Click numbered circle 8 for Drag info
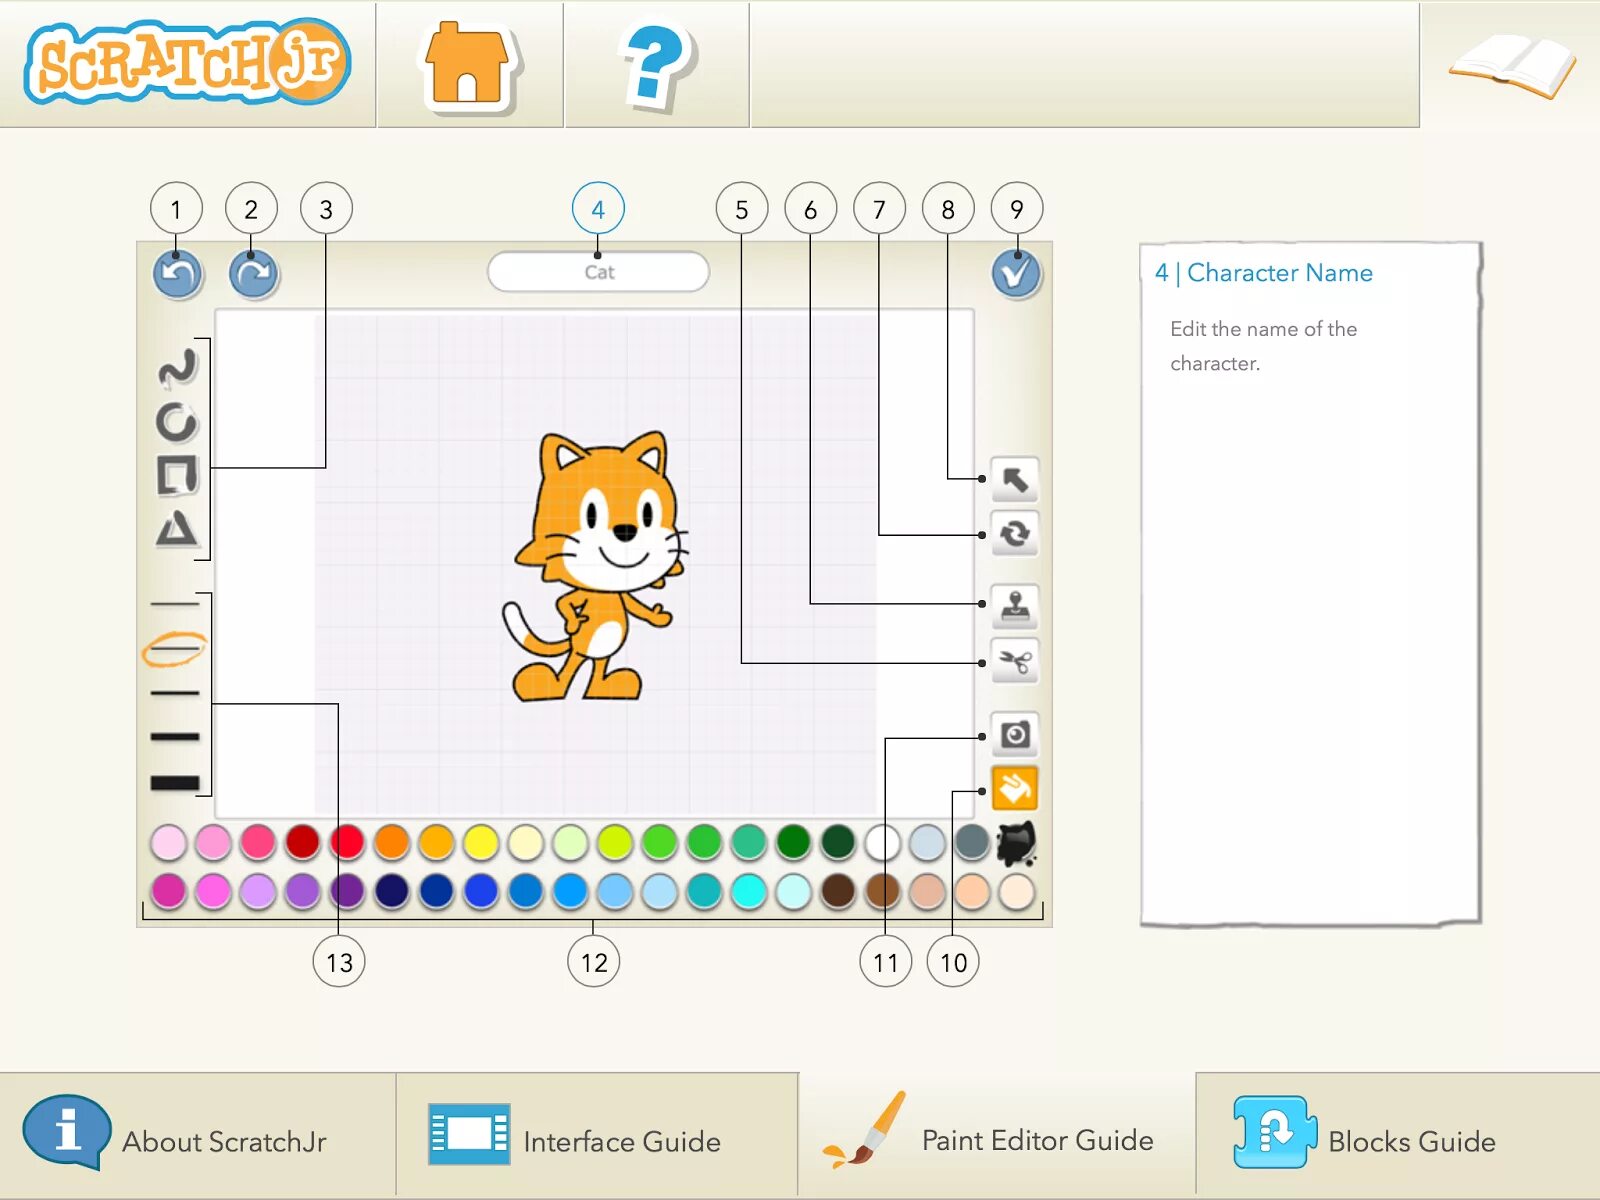The image size is (1600, 1200). (948, 208)
